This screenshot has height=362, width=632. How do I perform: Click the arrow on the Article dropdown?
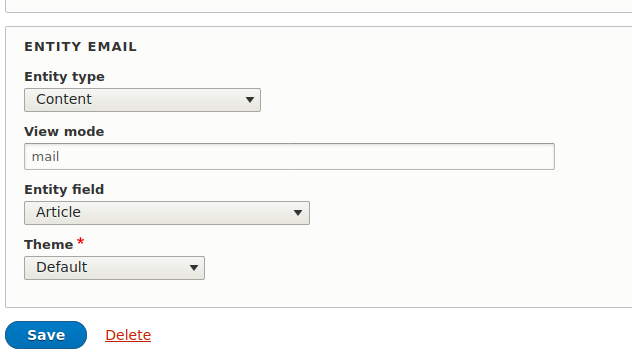[298, 212]
